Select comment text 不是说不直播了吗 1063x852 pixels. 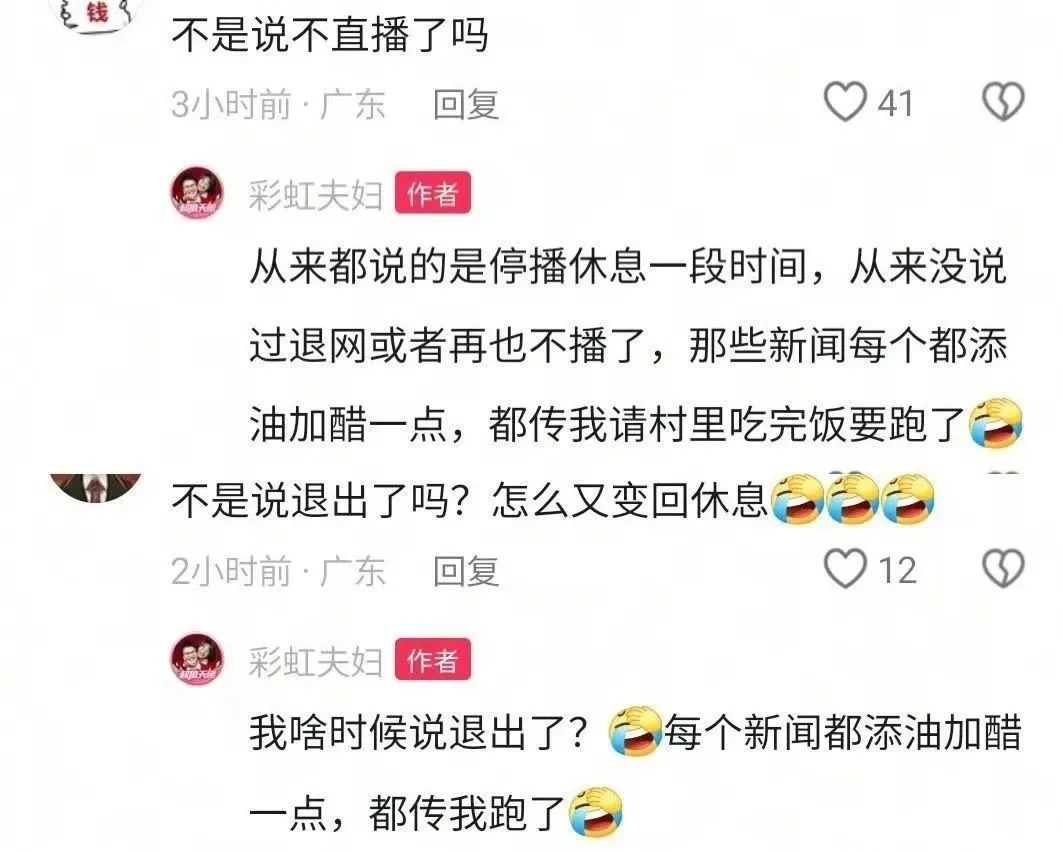click(329, 34)
